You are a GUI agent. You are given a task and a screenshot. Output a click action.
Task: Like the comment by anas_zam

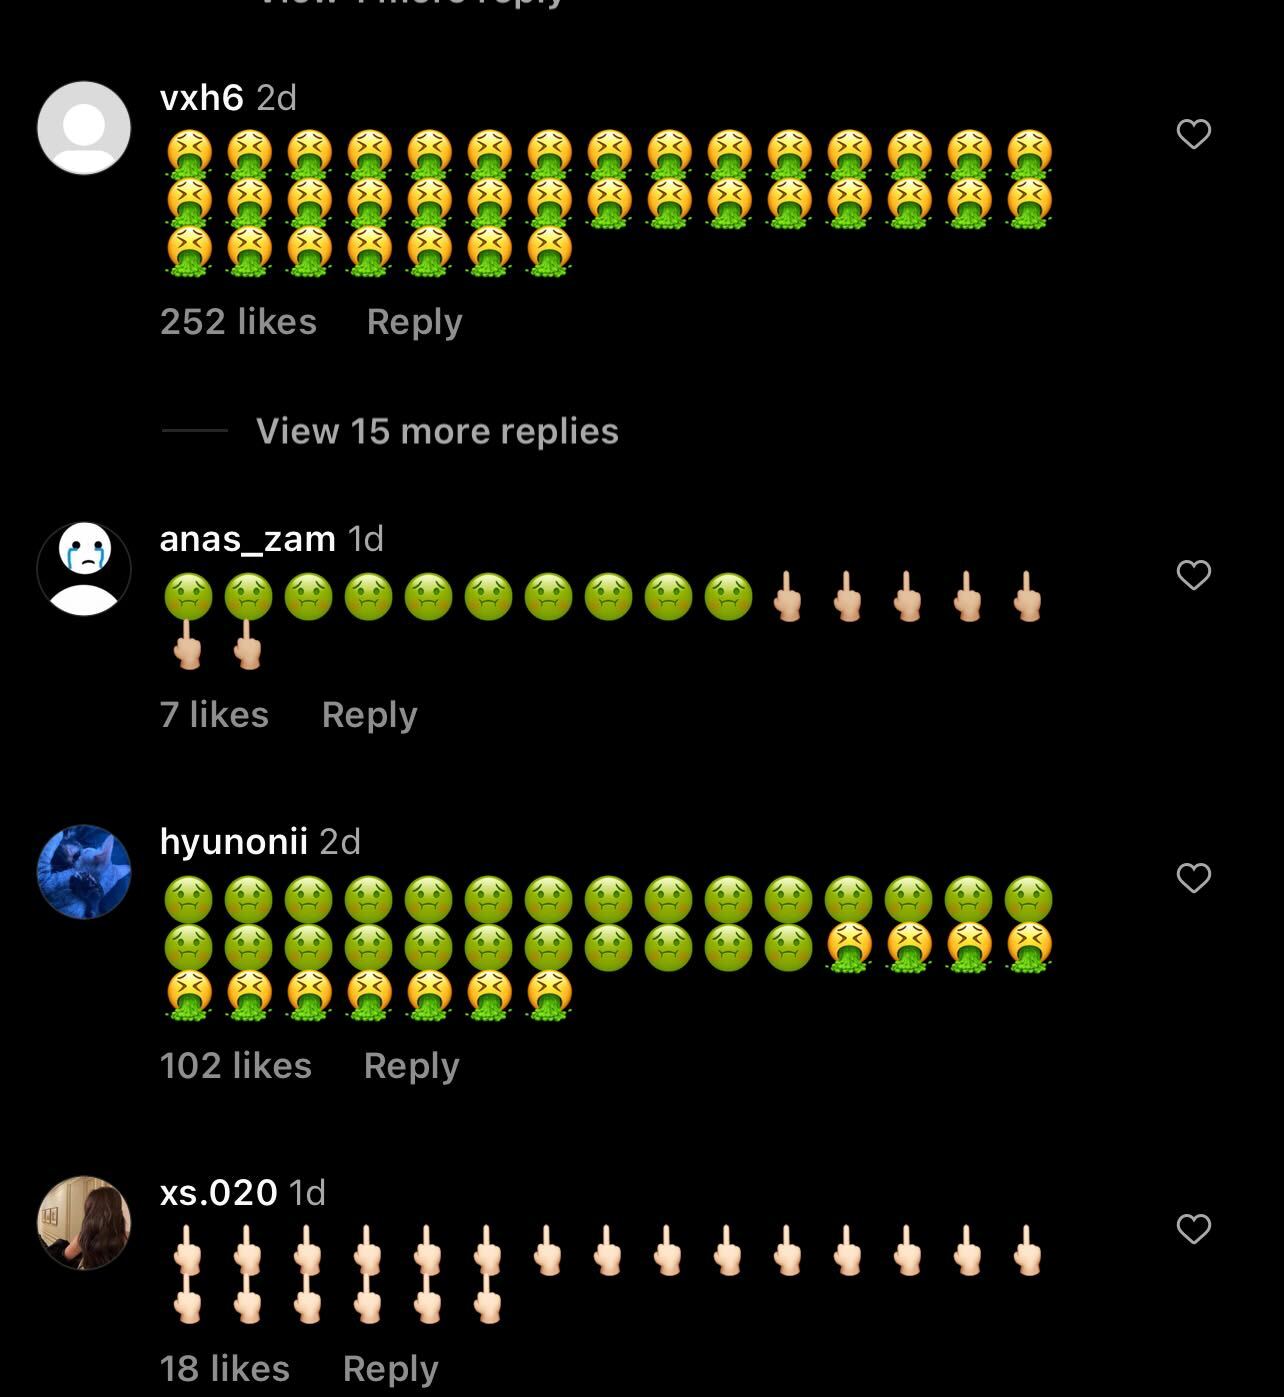pos(1193,575)
